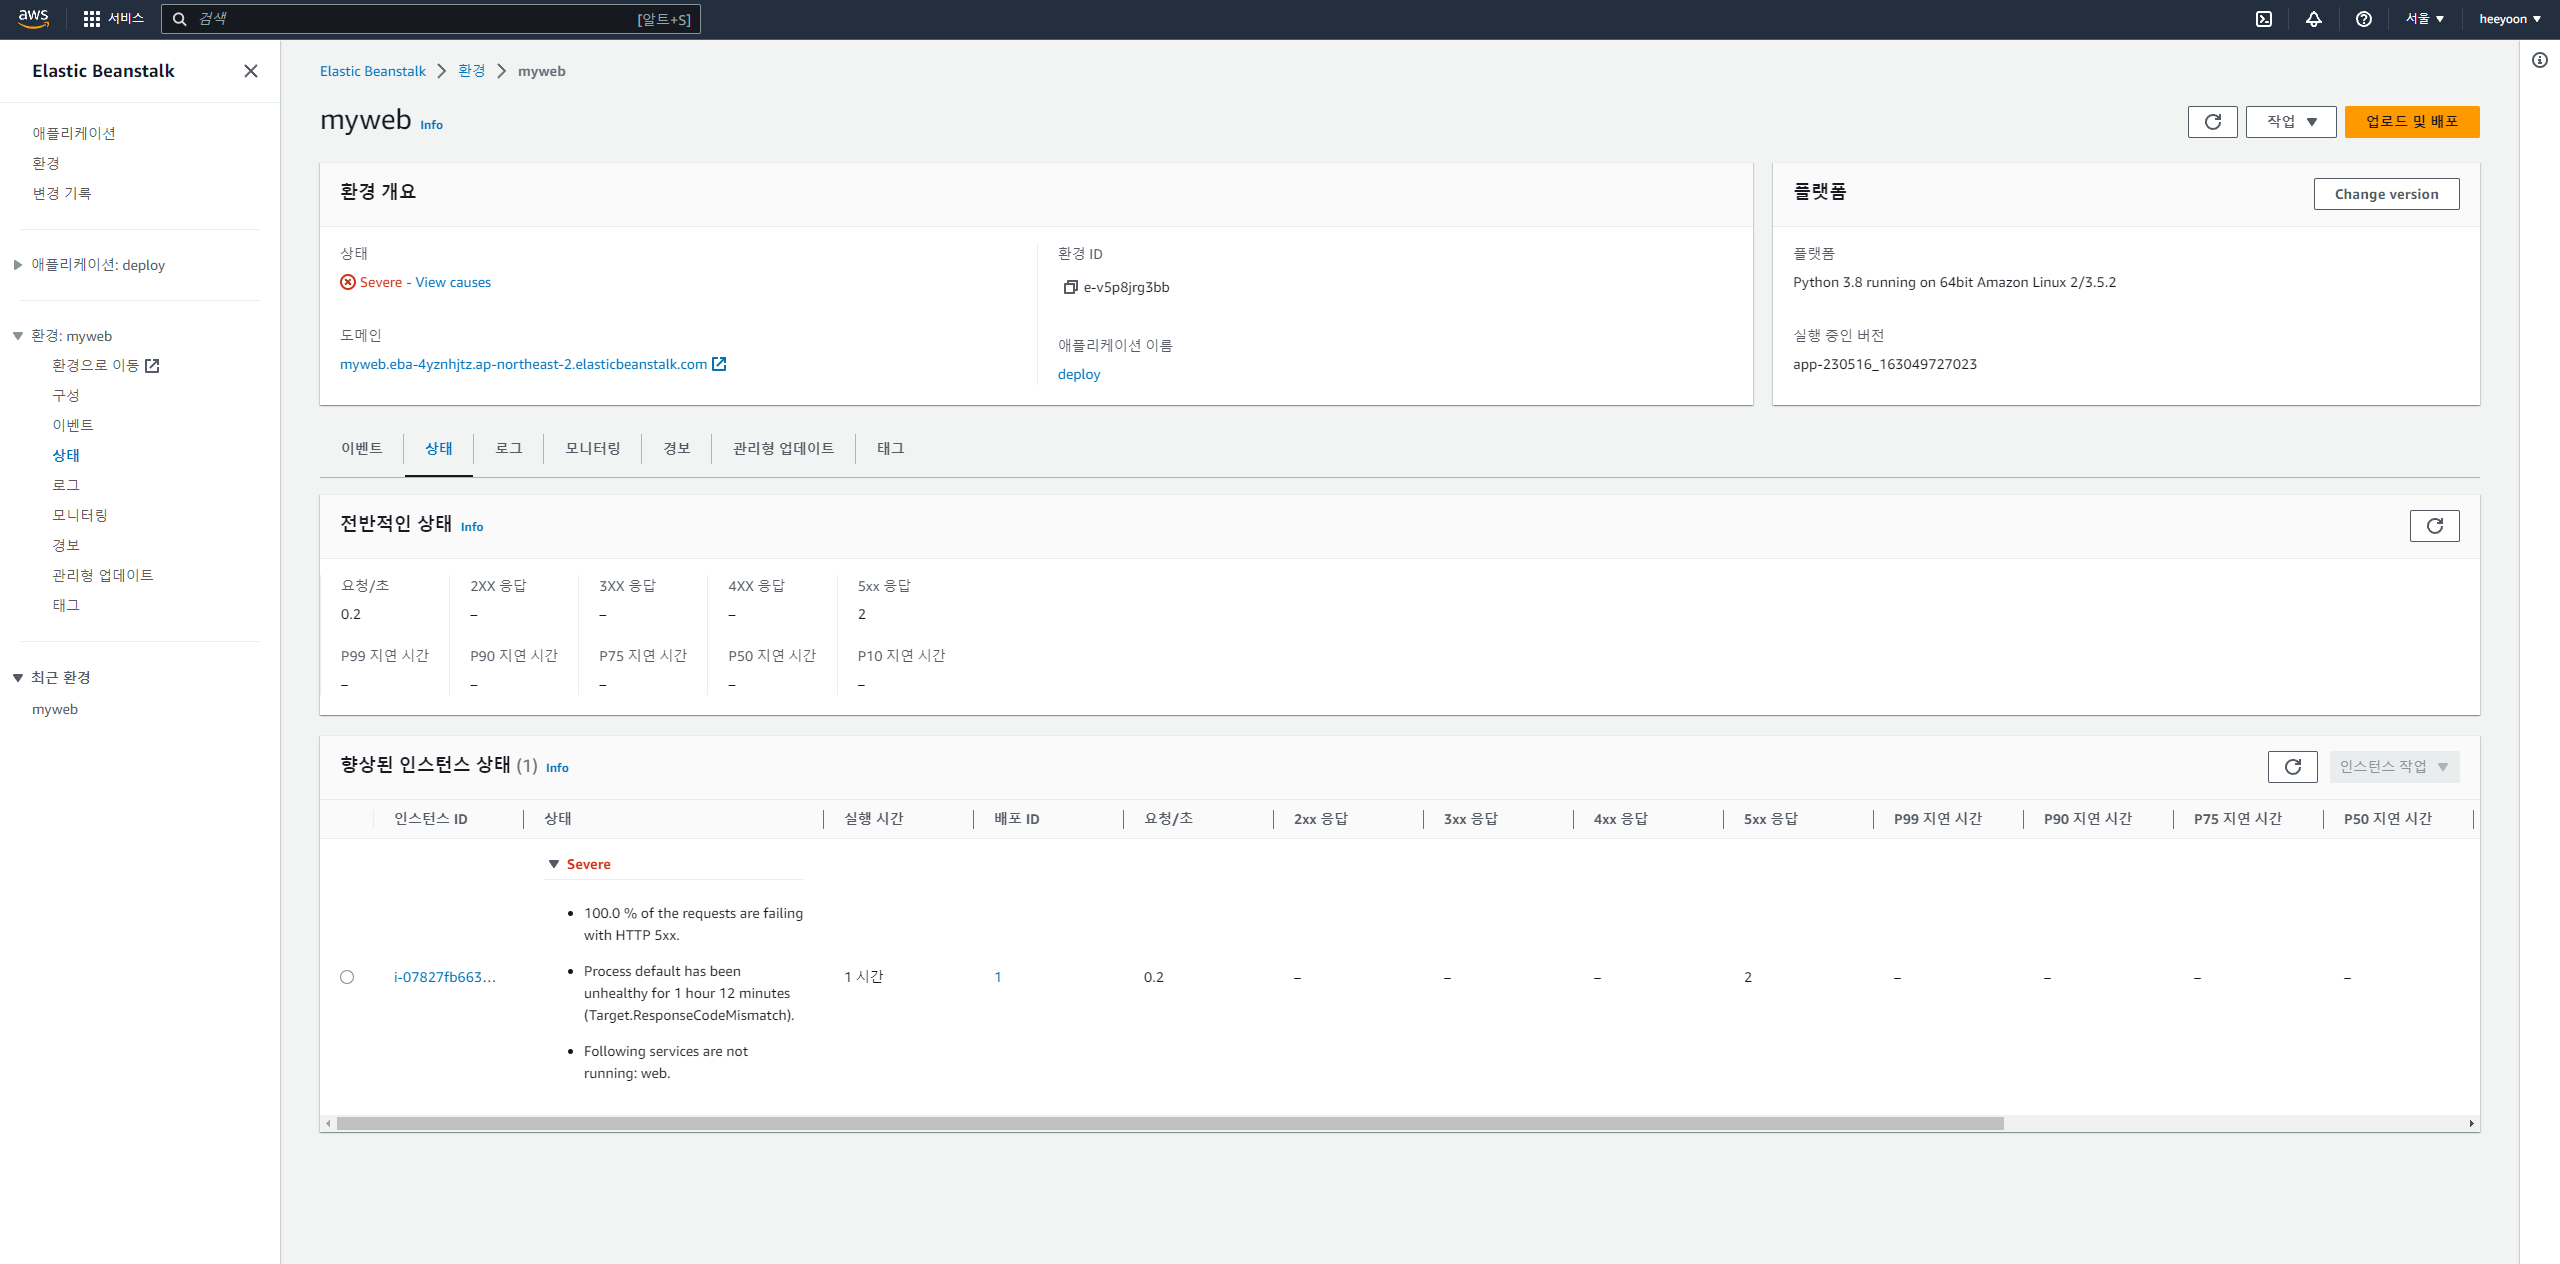Click the Change version button
2560x1264 pixels.
[x=2387, y=194]
